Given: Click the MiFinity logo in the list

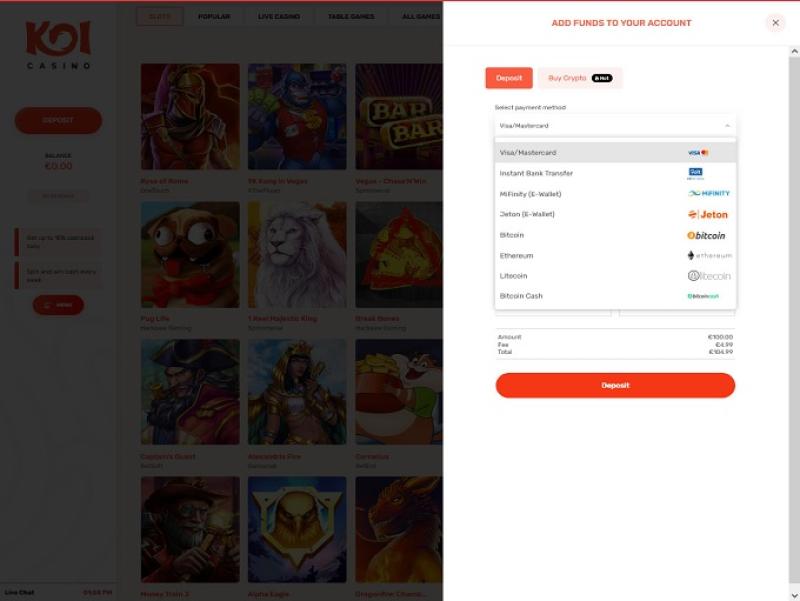Looking at the screenshot, I should (709, 193).
